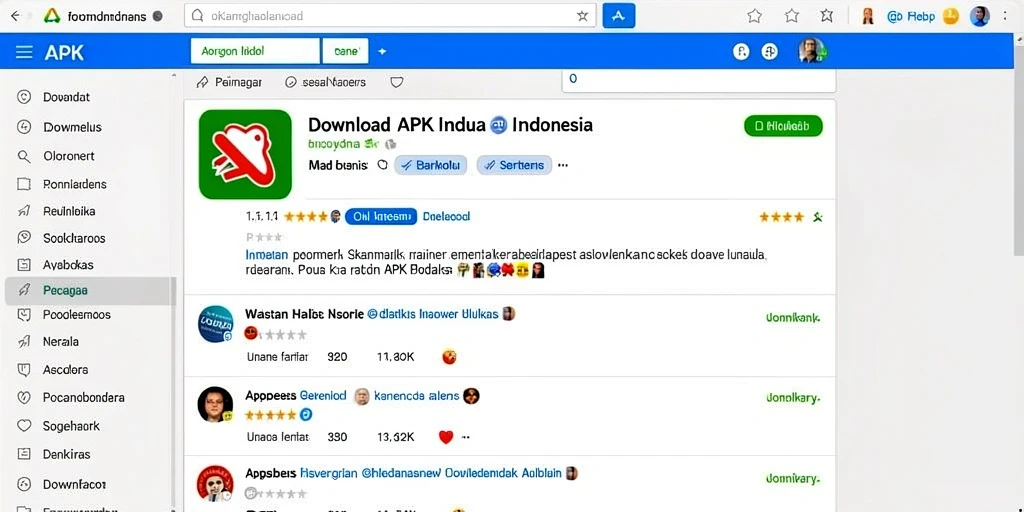
Task: Click the browser profile avatar at top right
Action: click(980, 16)
